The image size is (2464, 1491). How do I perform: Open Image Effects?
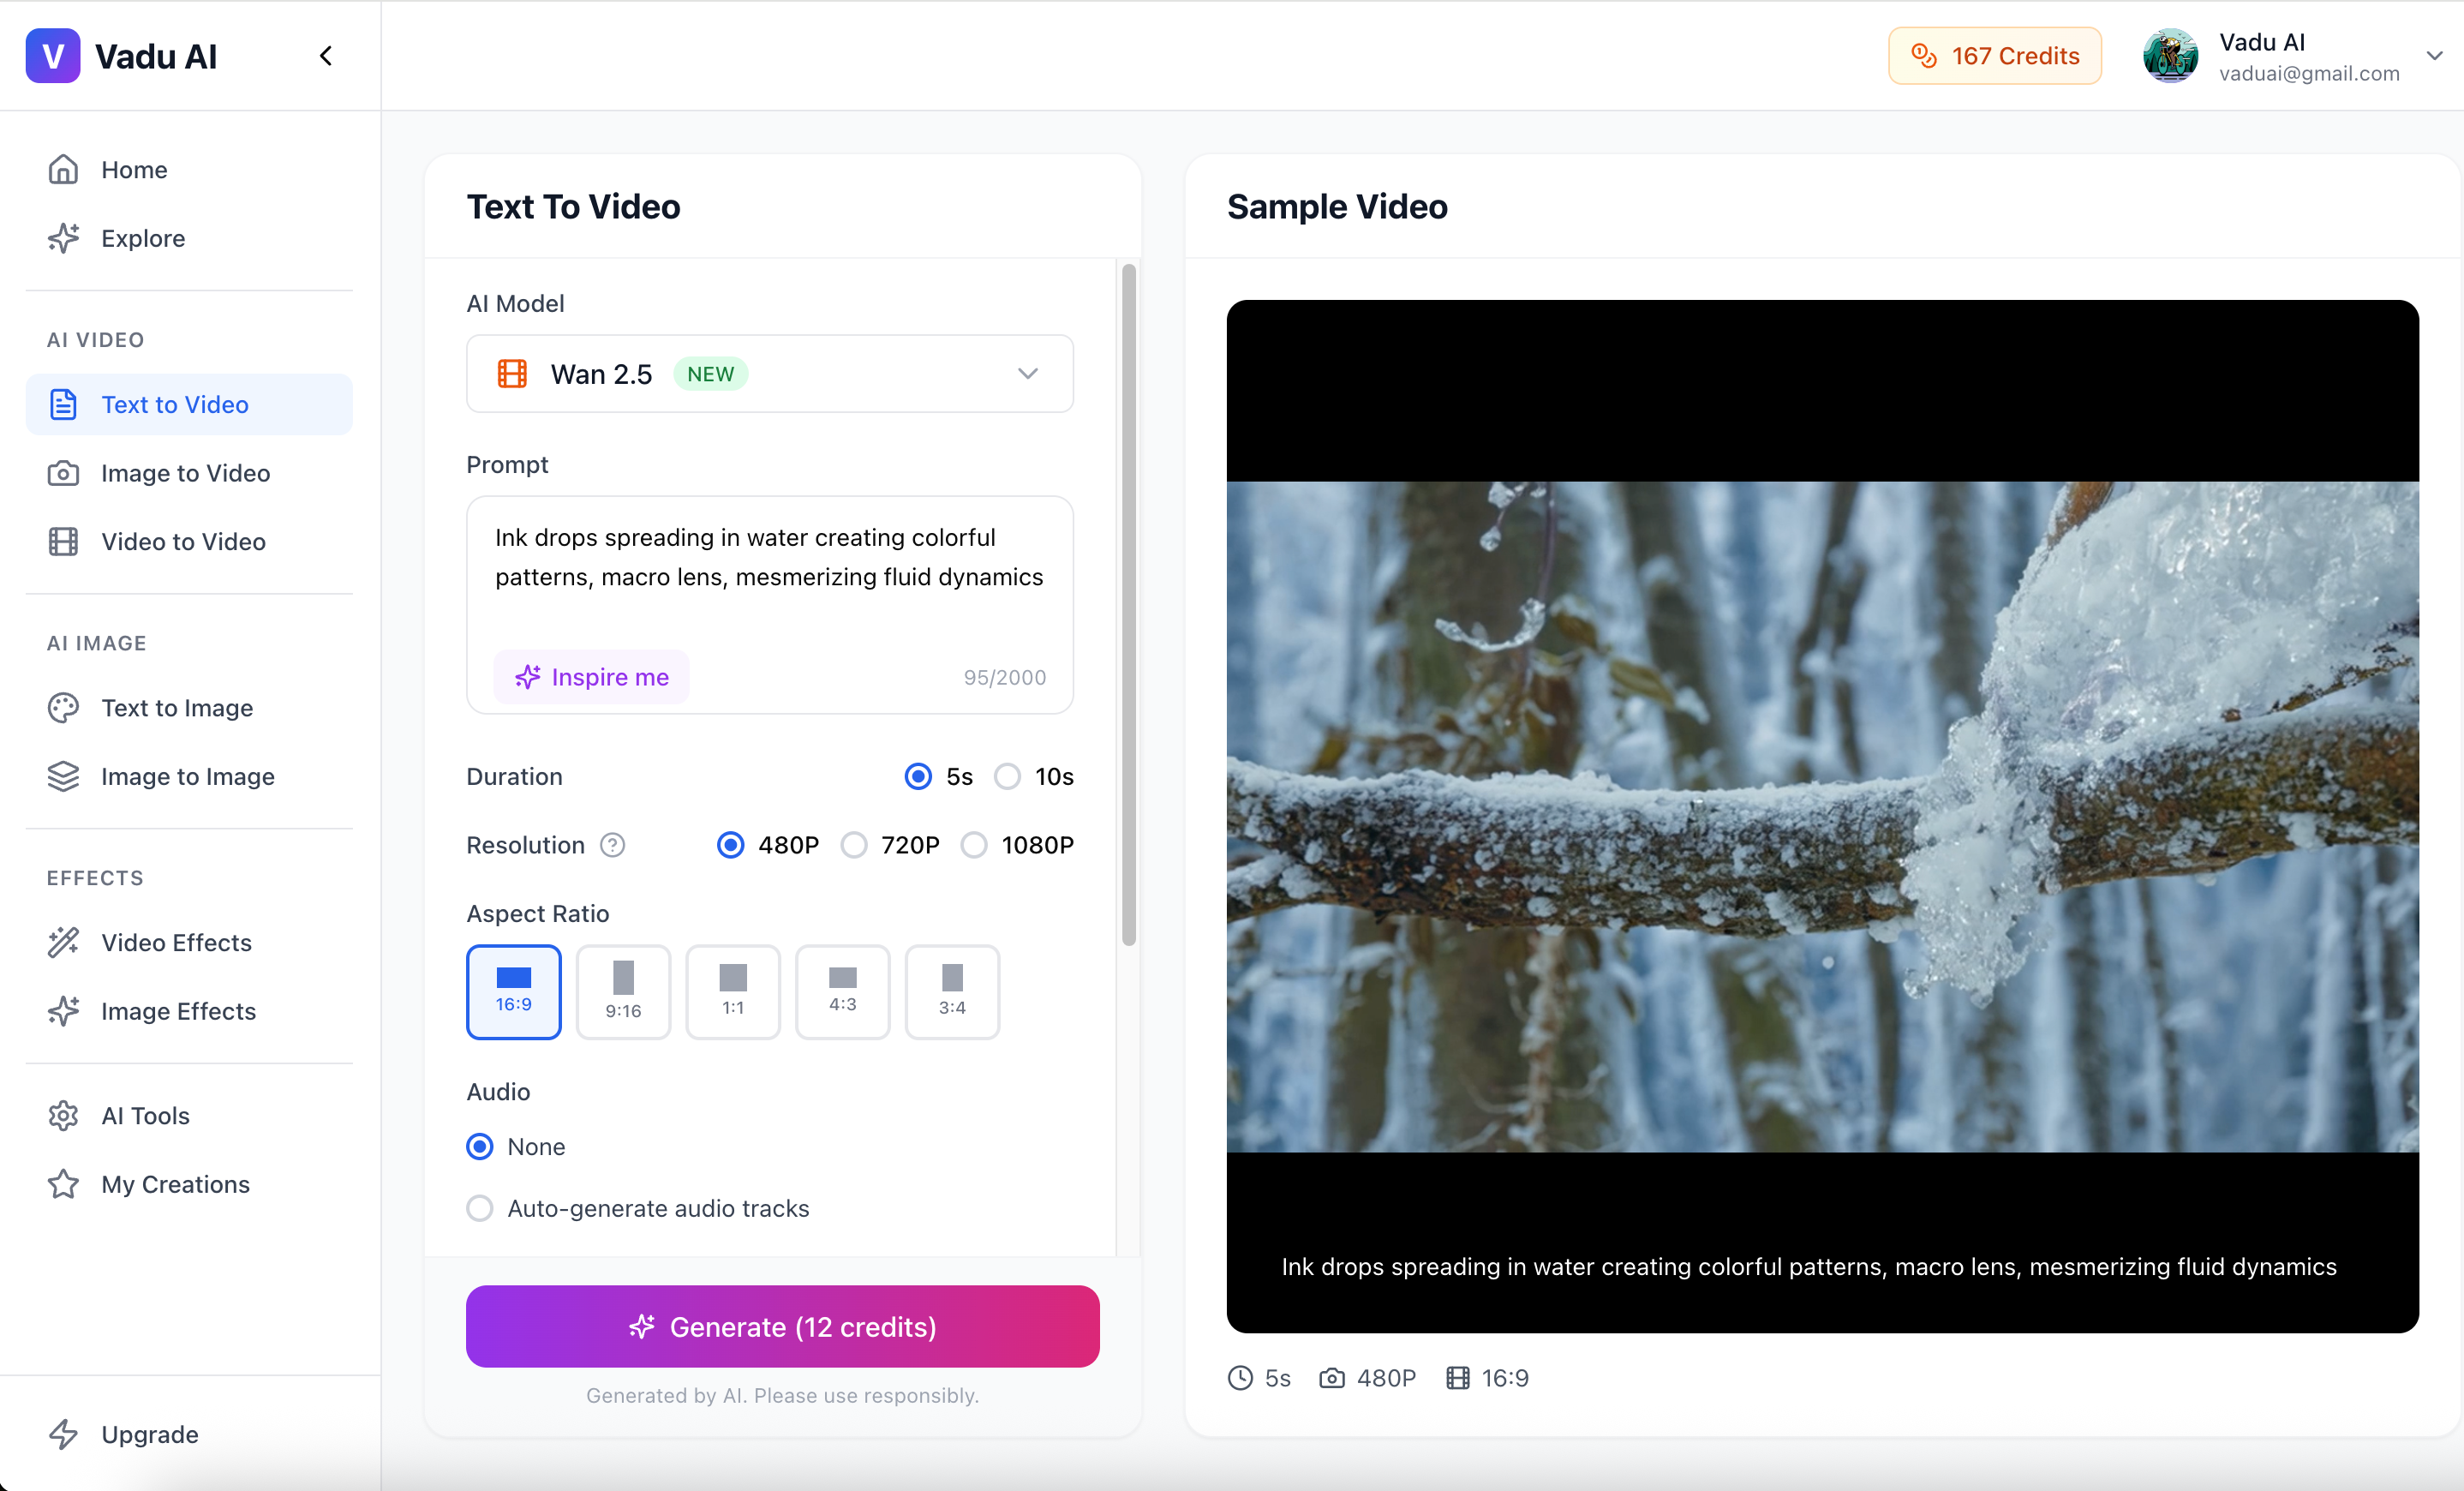point(178,1011)
